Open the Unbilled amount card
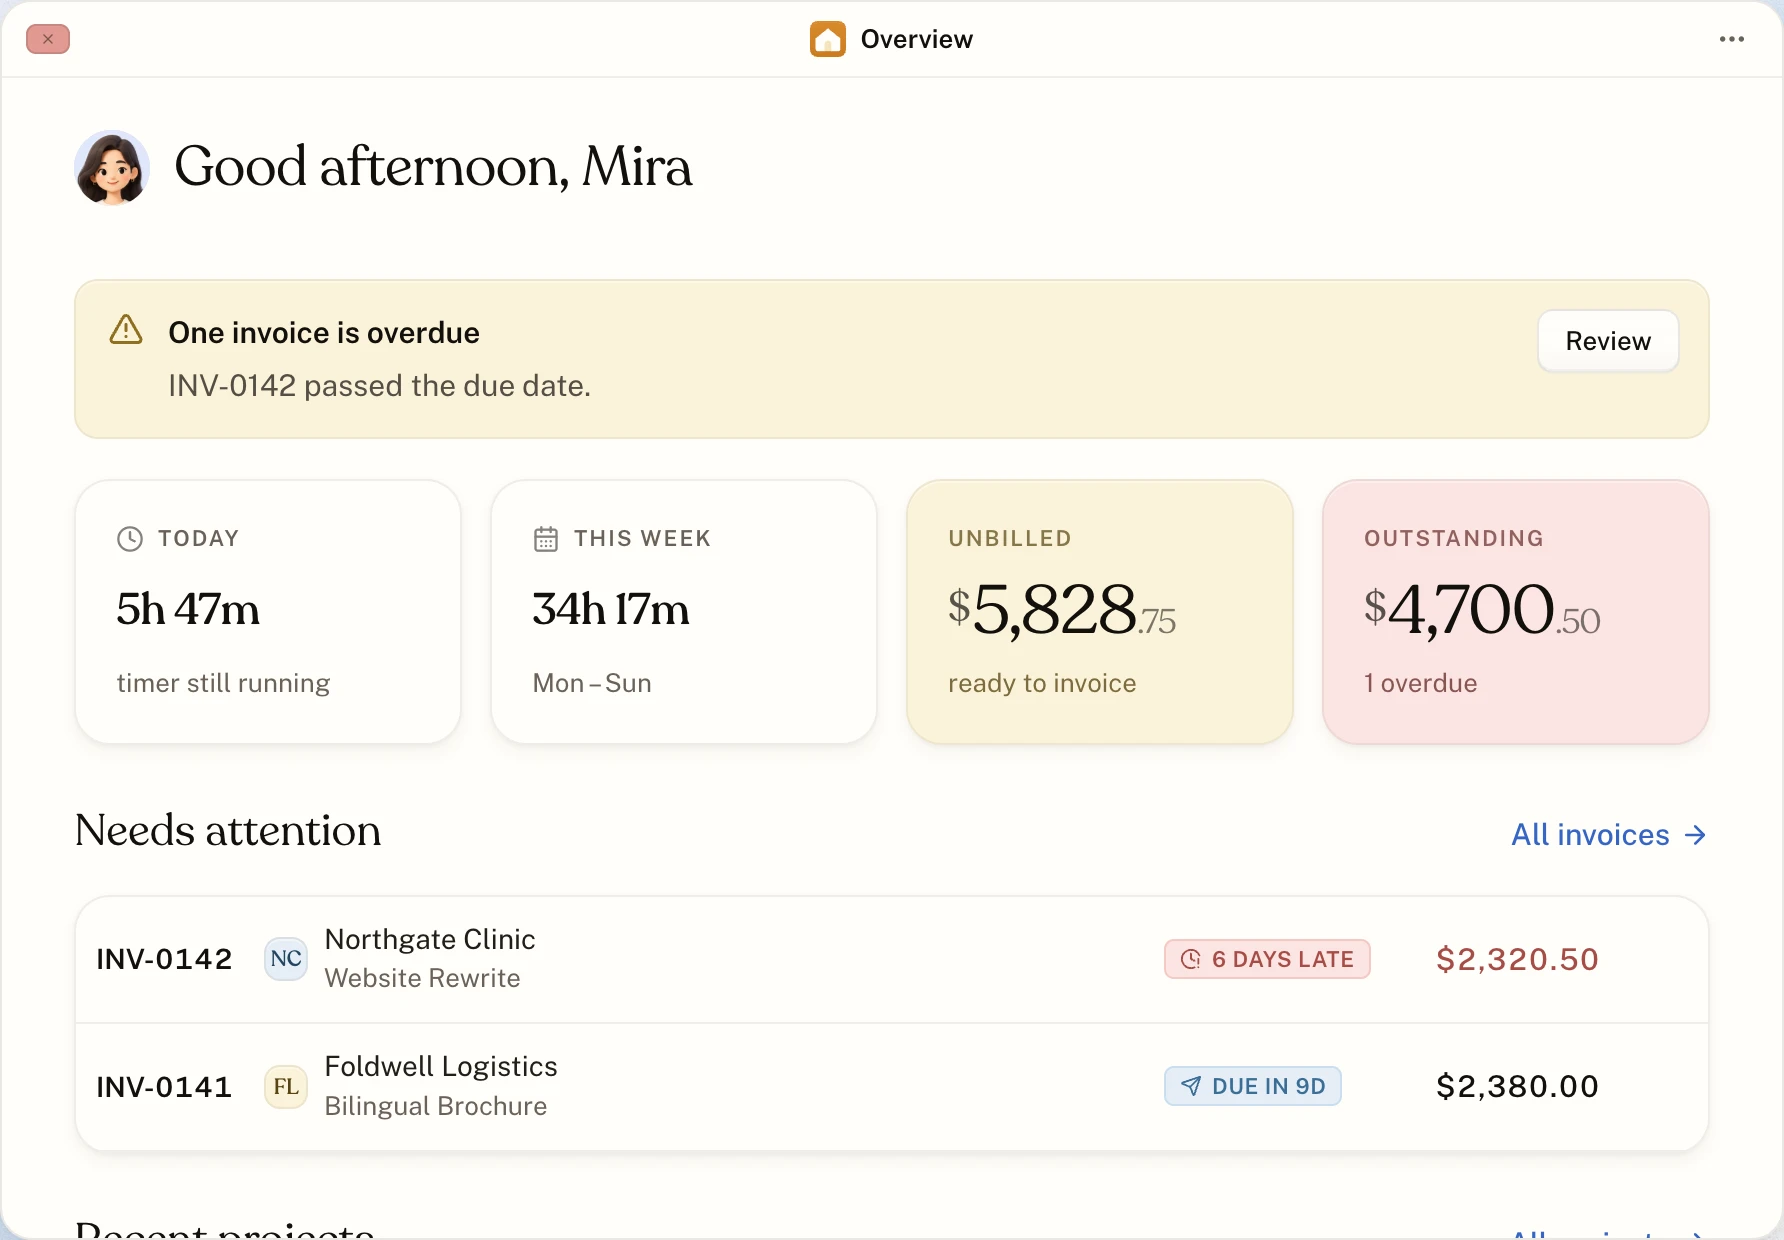This screenshot has height=1240, width=1784. pyautogui.click(x=1100, y=612)
